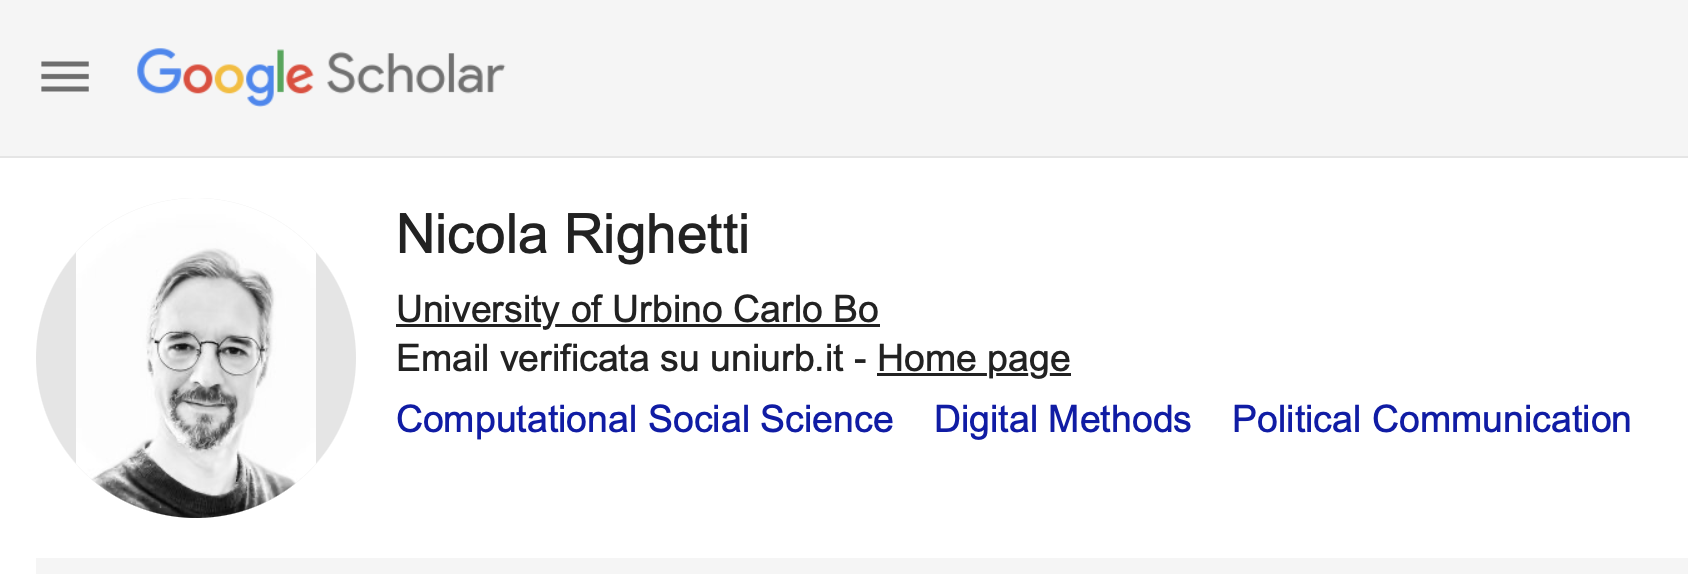
Task: Click the colorful "Google" word in logo
Action: coord(225,75)
